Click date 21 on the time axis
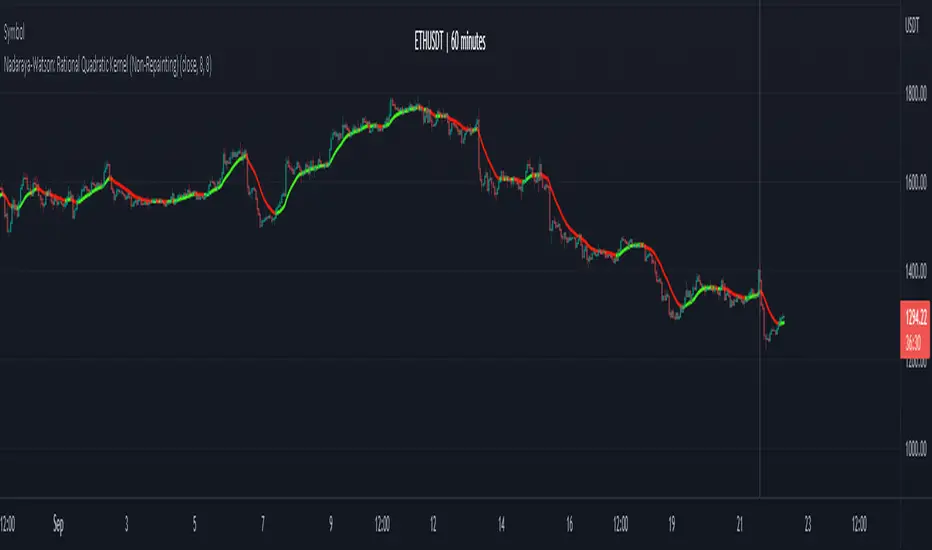This screenshot has width=932, height=550. pyautogui.click(x=740, y=524)
